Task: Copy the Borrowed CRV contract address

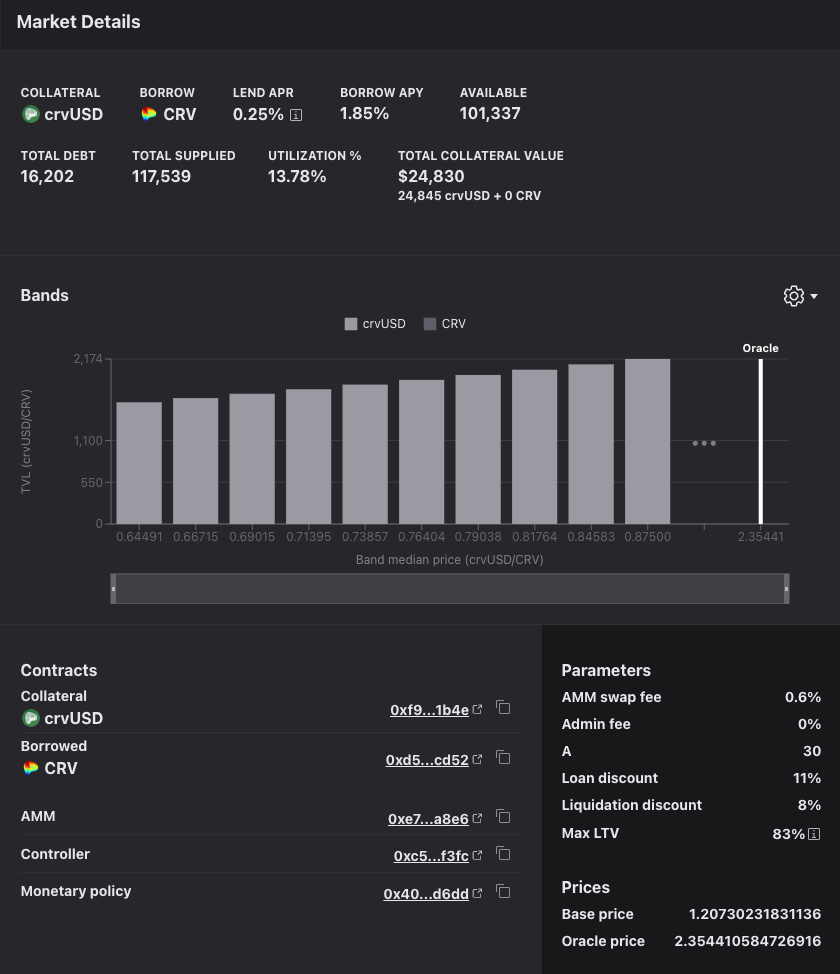Action: pyautogui.click(x=503, y=757)
